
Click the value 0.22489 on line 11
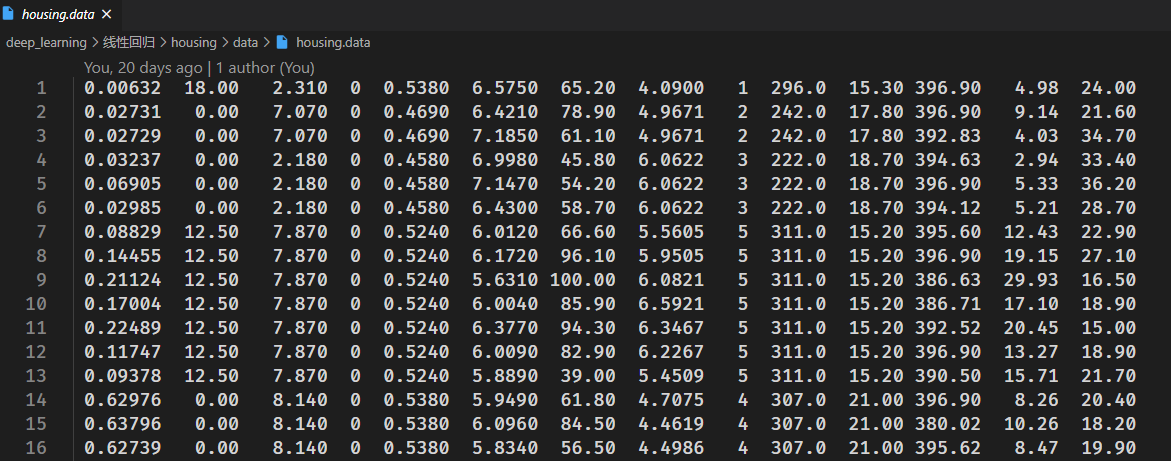122,327
